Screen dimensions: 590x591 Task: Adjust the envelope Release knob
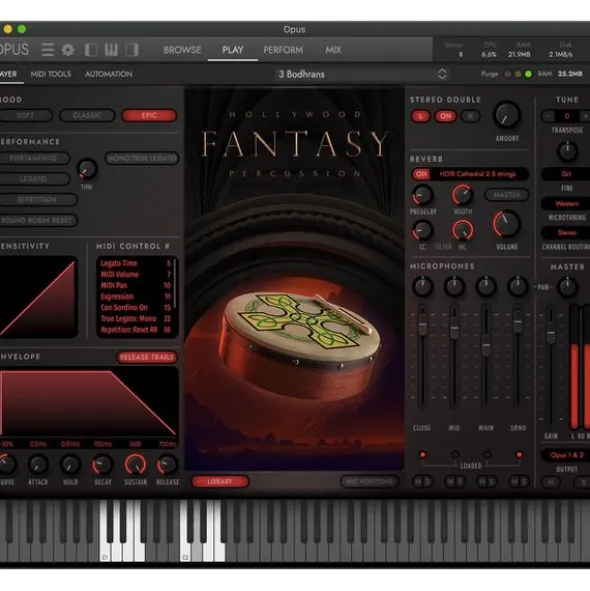(167, 464)
